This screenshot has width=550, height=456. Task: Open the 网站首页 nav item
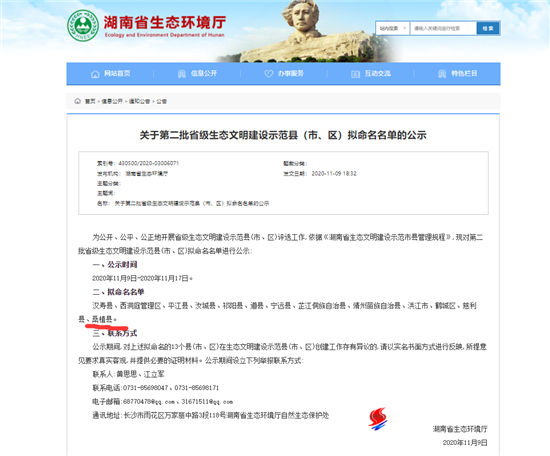117,73
